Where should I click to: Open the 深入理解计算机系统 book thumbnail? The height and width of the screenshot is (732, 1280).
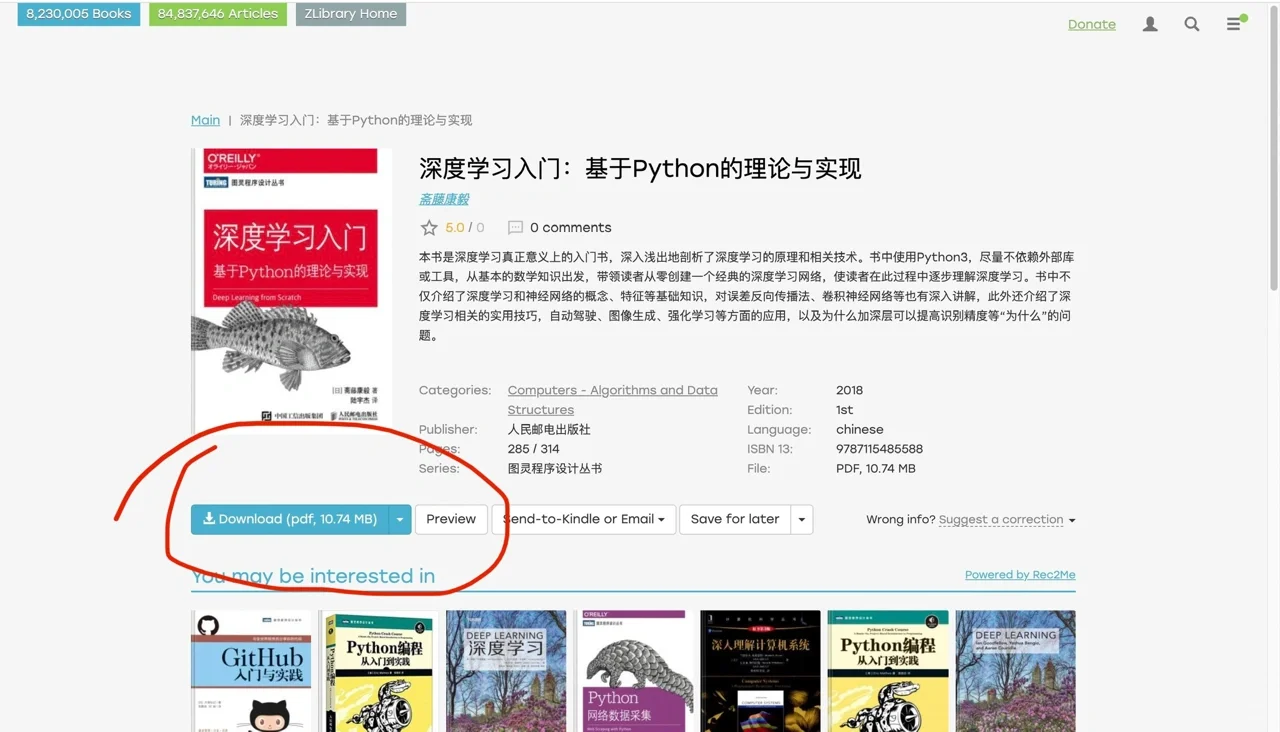coord(761,671)
